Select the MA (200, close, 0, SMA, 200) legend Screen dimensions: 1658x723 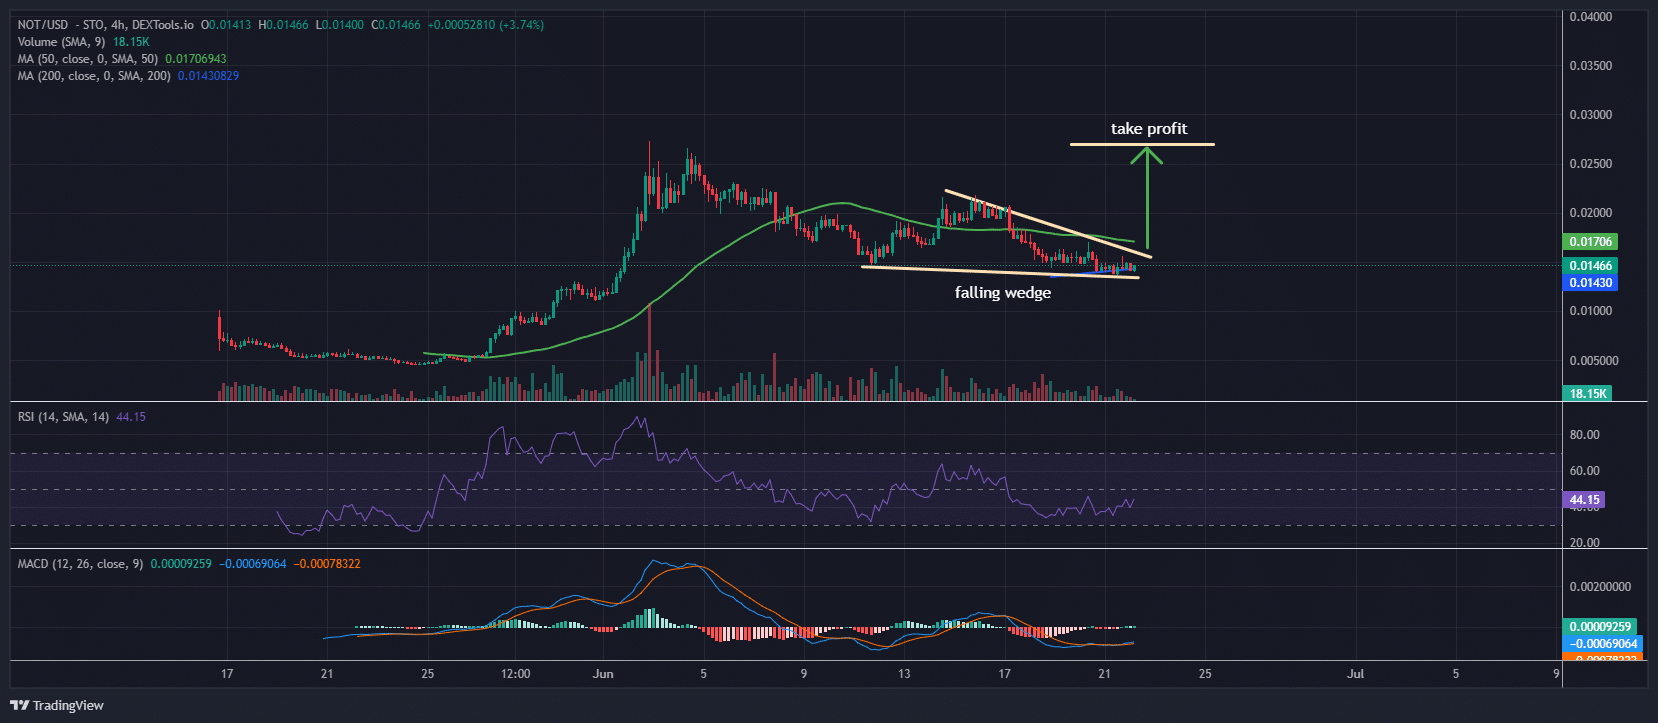tap(94, 76)
